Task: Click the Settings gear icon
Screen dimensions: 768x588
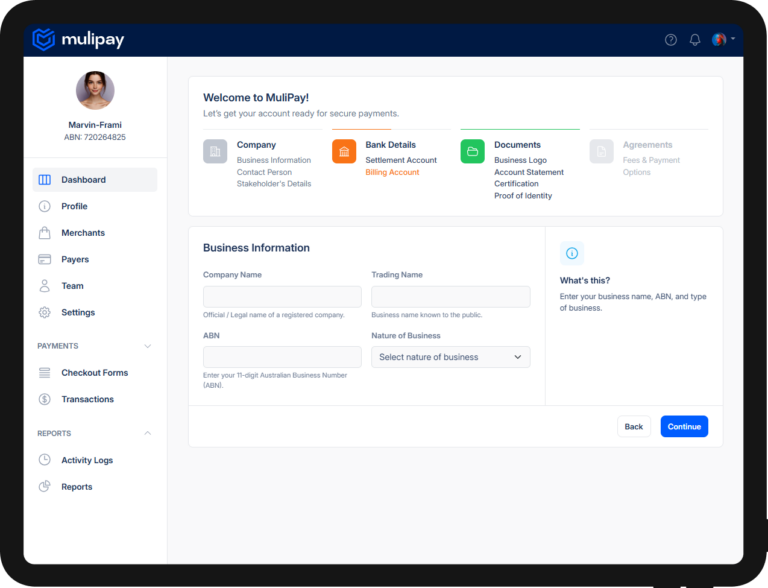Action: point(45,312)
